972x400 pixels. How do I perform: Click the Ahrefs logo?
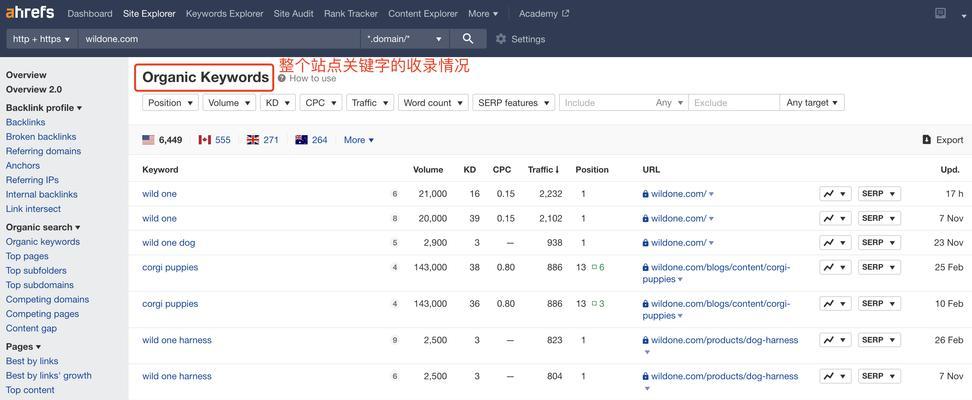[x=30, y=12]
